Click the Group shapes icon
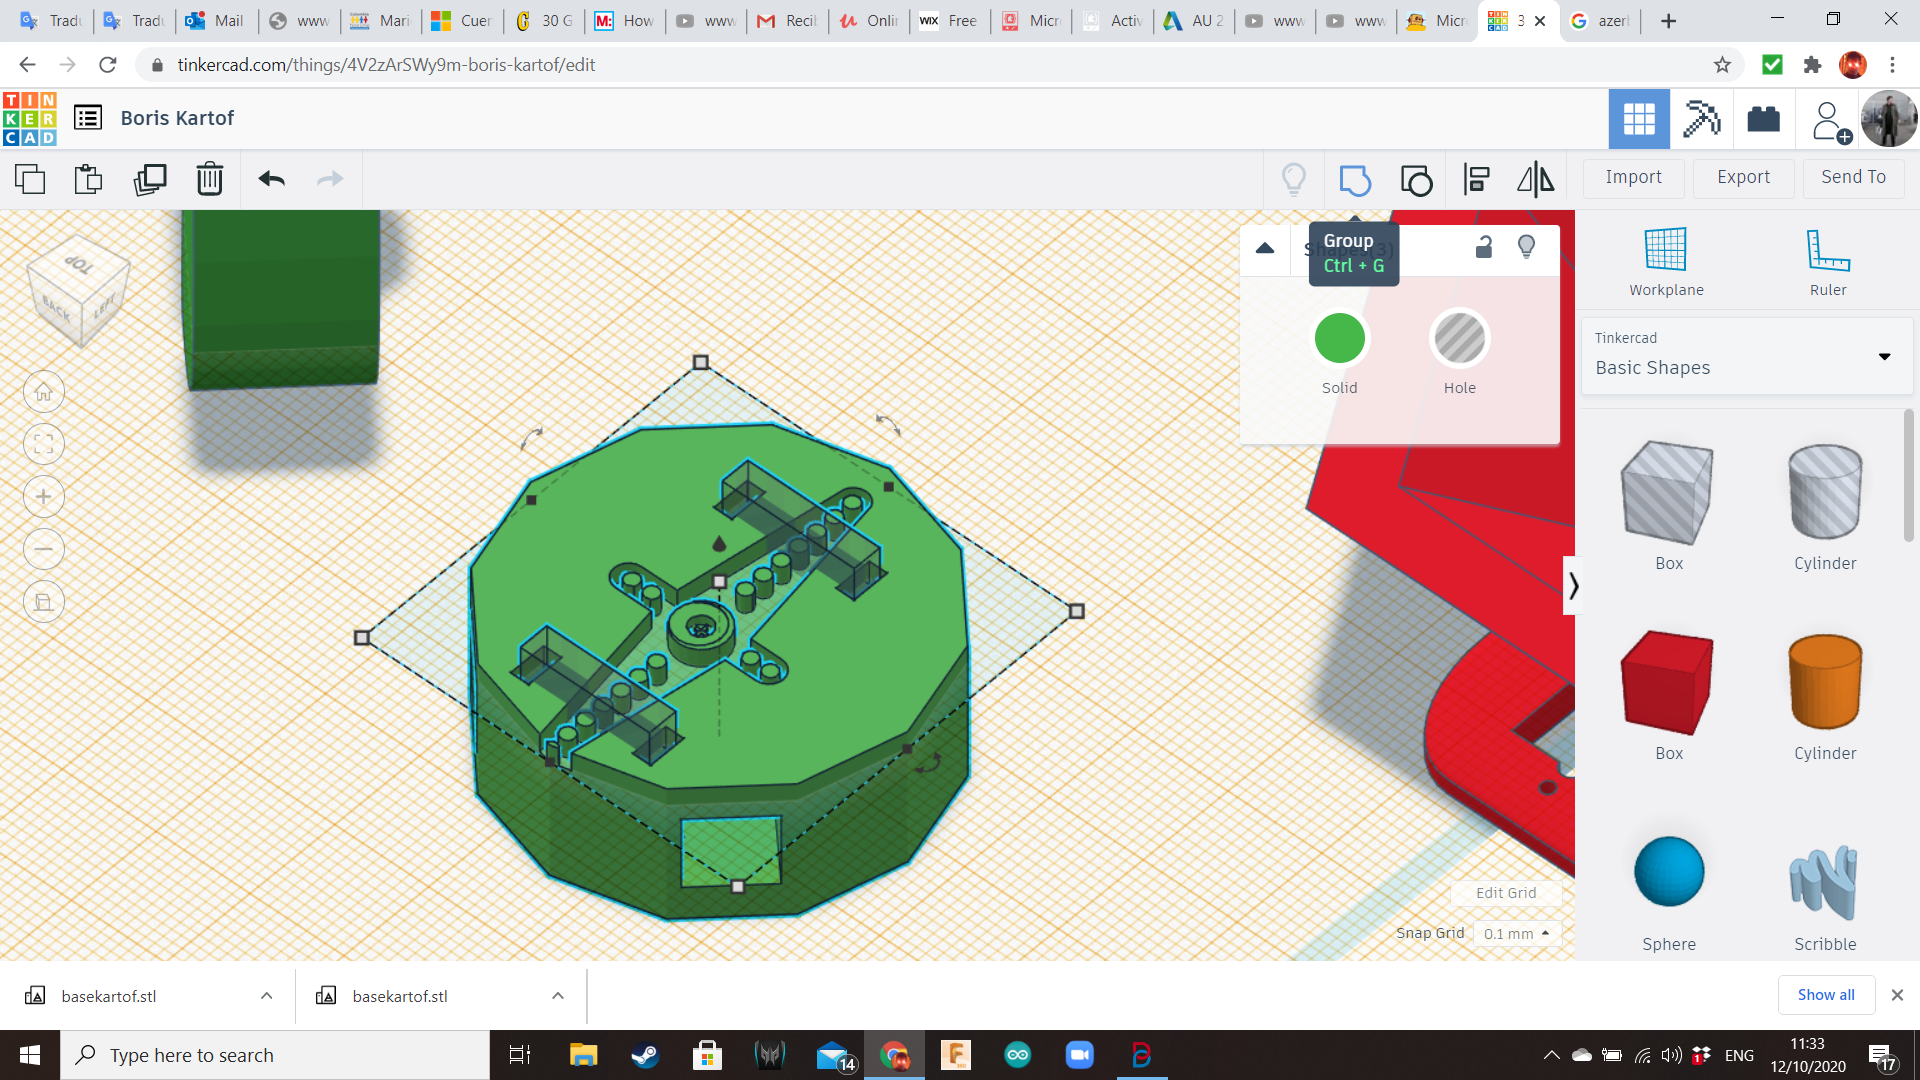Viewport: 1920px width, 1080px height. tap(1355, 180)
